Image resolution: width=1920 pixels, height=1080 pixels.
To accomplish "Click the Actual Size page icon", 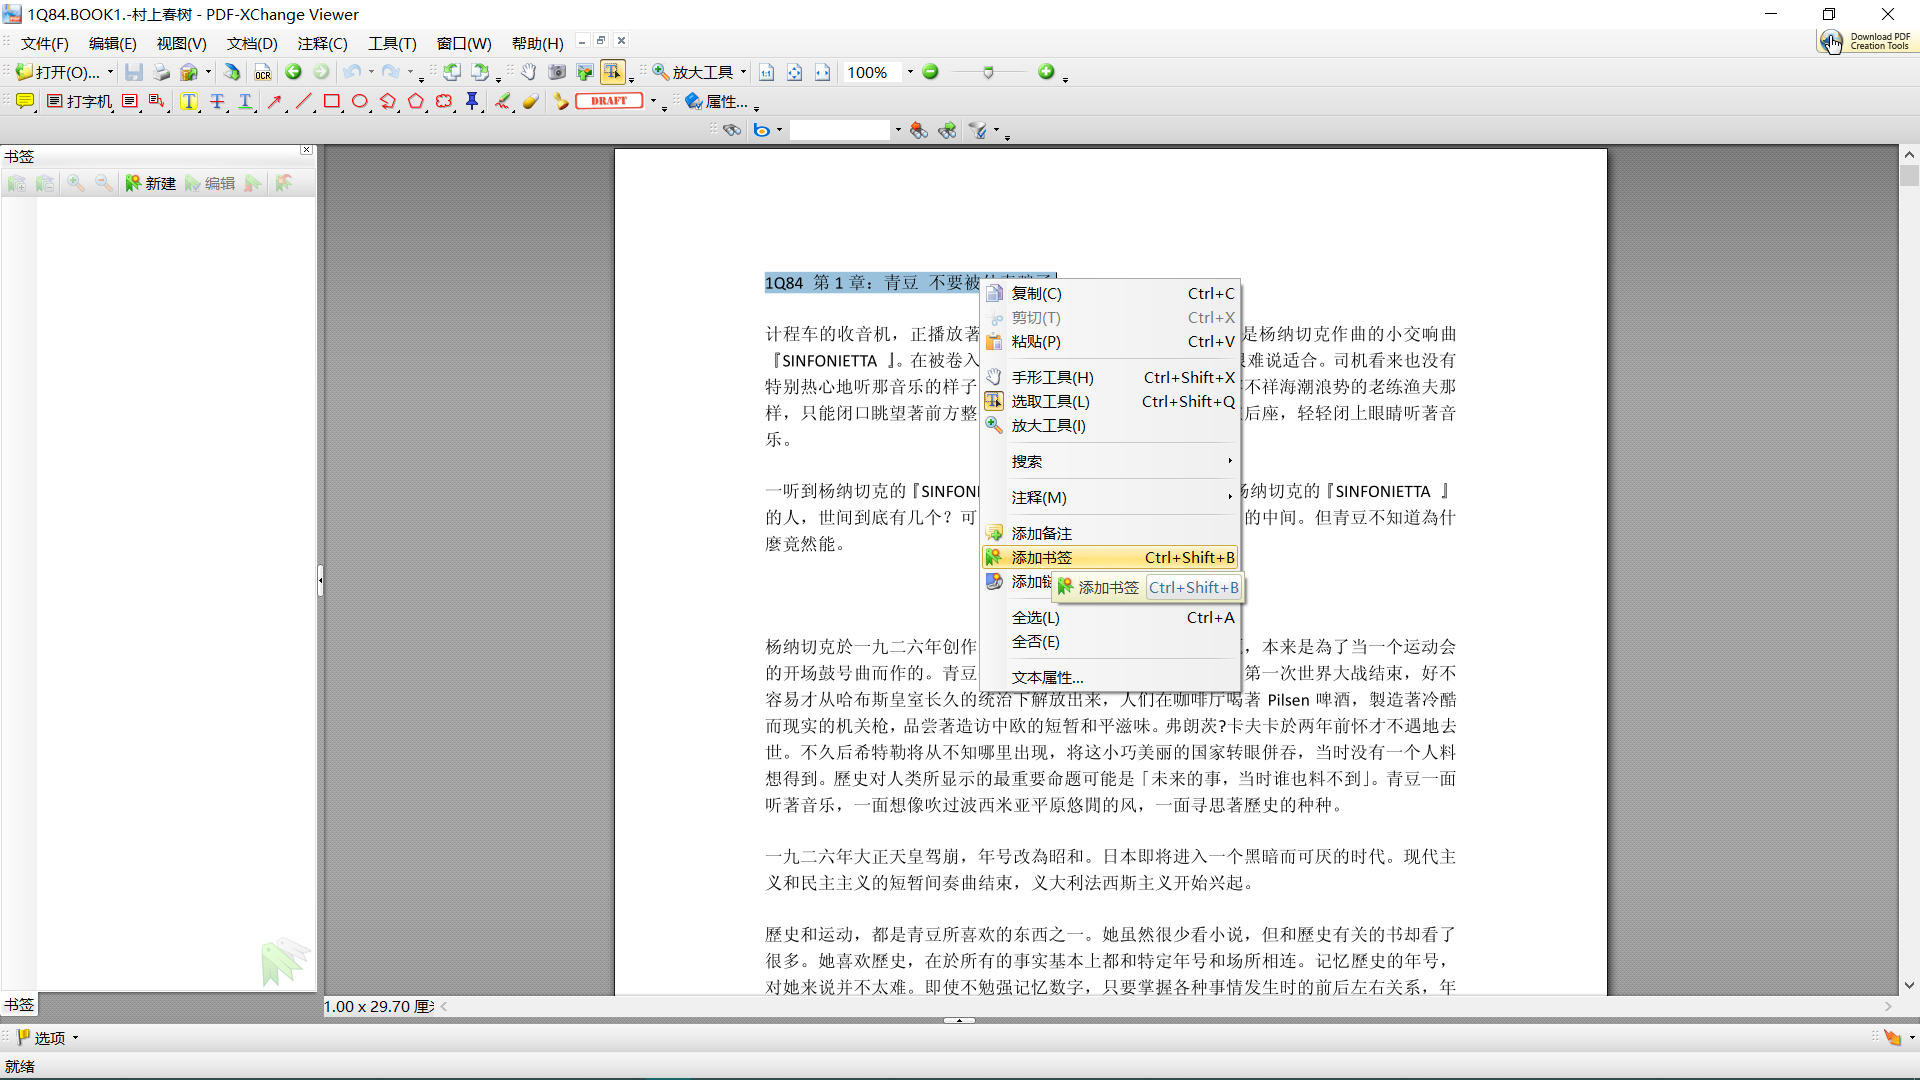I will point(767,72).
